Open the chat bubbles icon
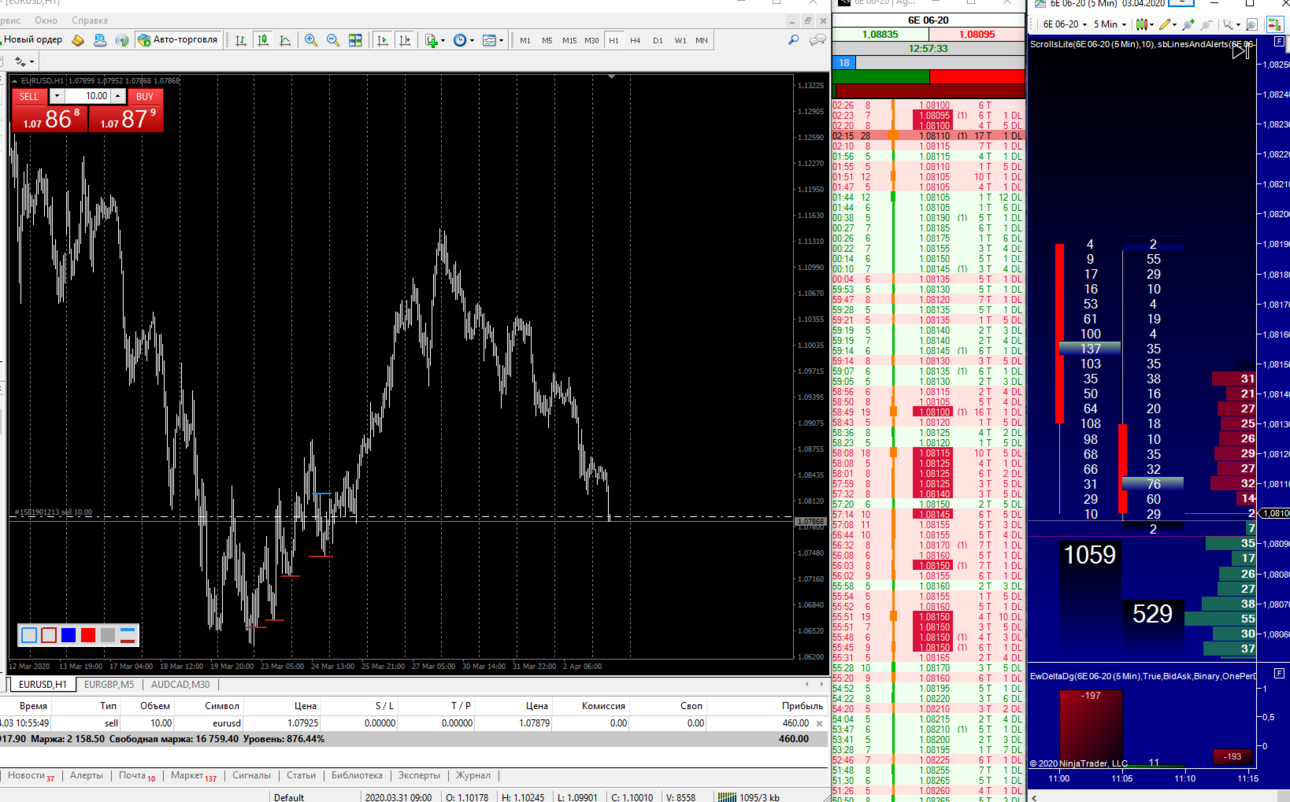The height and width of the screenshot is (802, 1290). [817, 40]
